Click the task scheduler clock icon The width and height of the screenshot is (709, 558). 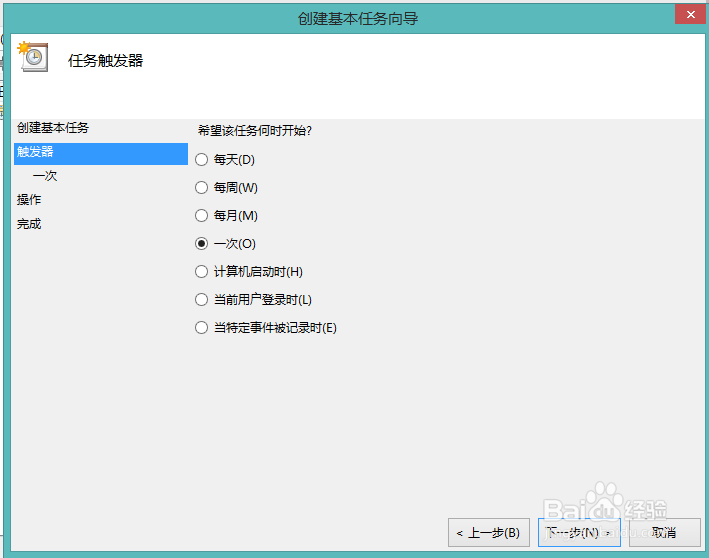(x=33, y=57)
